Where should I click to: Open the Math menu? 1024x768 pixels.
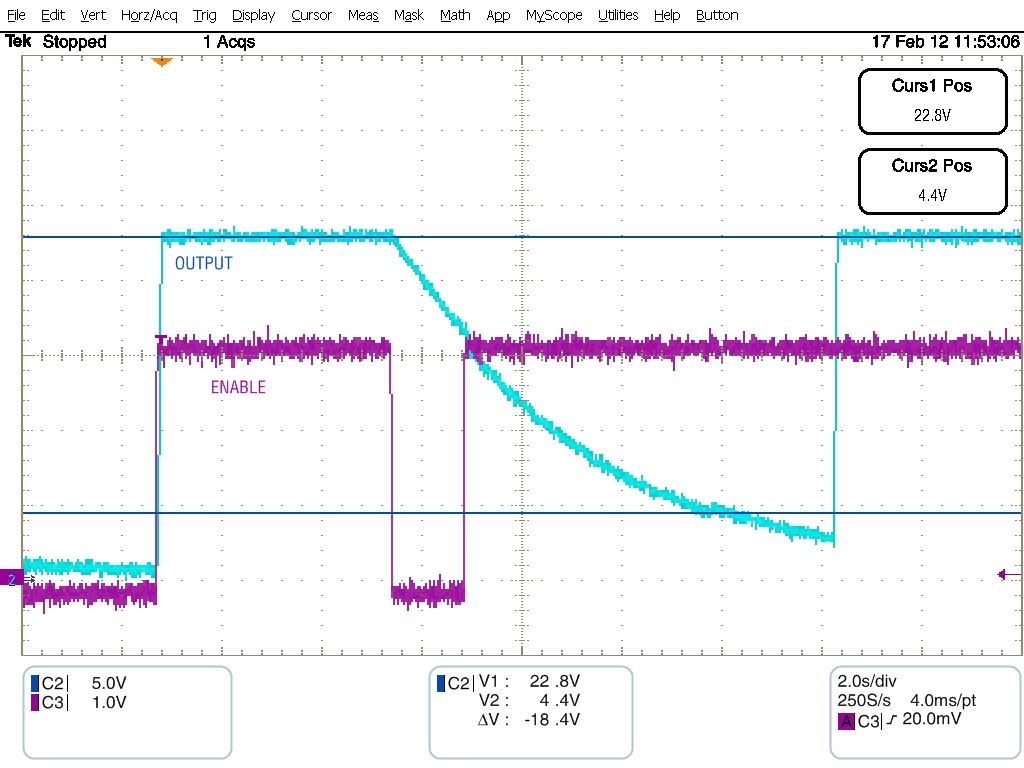455,15
